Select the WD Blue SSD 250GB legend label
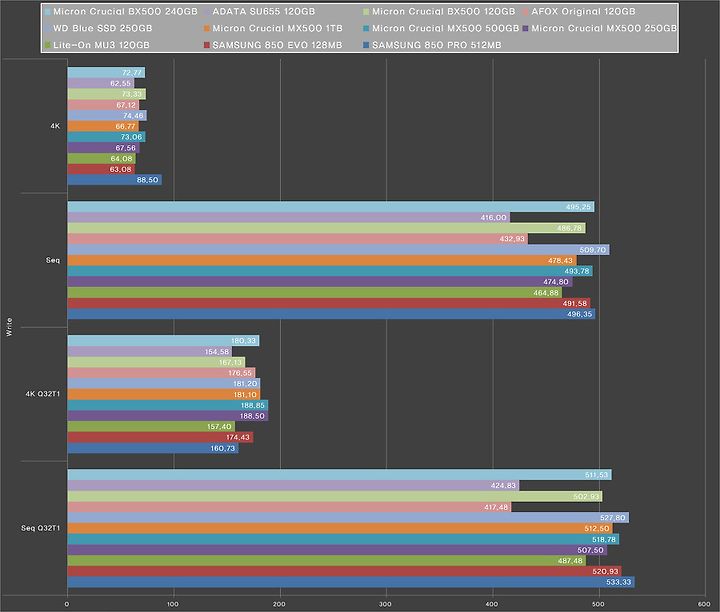The height and width of the screenshot is (612, 720). click(x=102, y=28)
